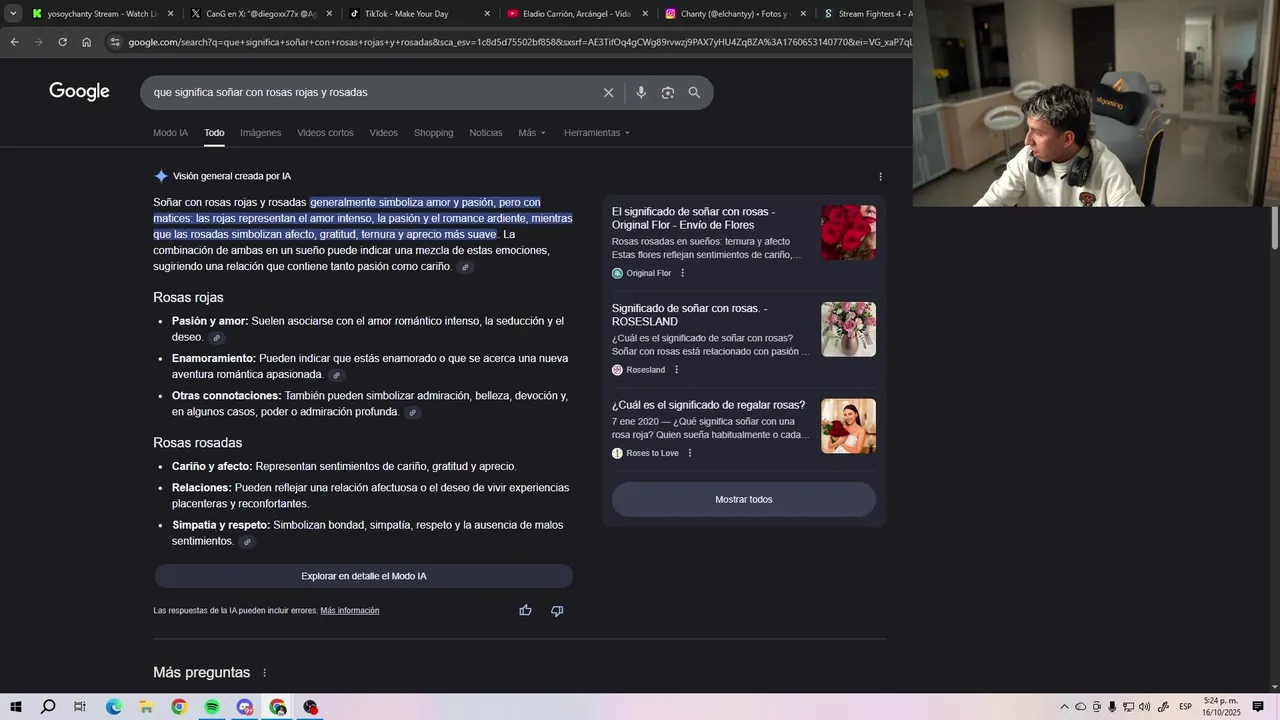Click the 'Rosas rosadas' heading

[x=197, y=443]
